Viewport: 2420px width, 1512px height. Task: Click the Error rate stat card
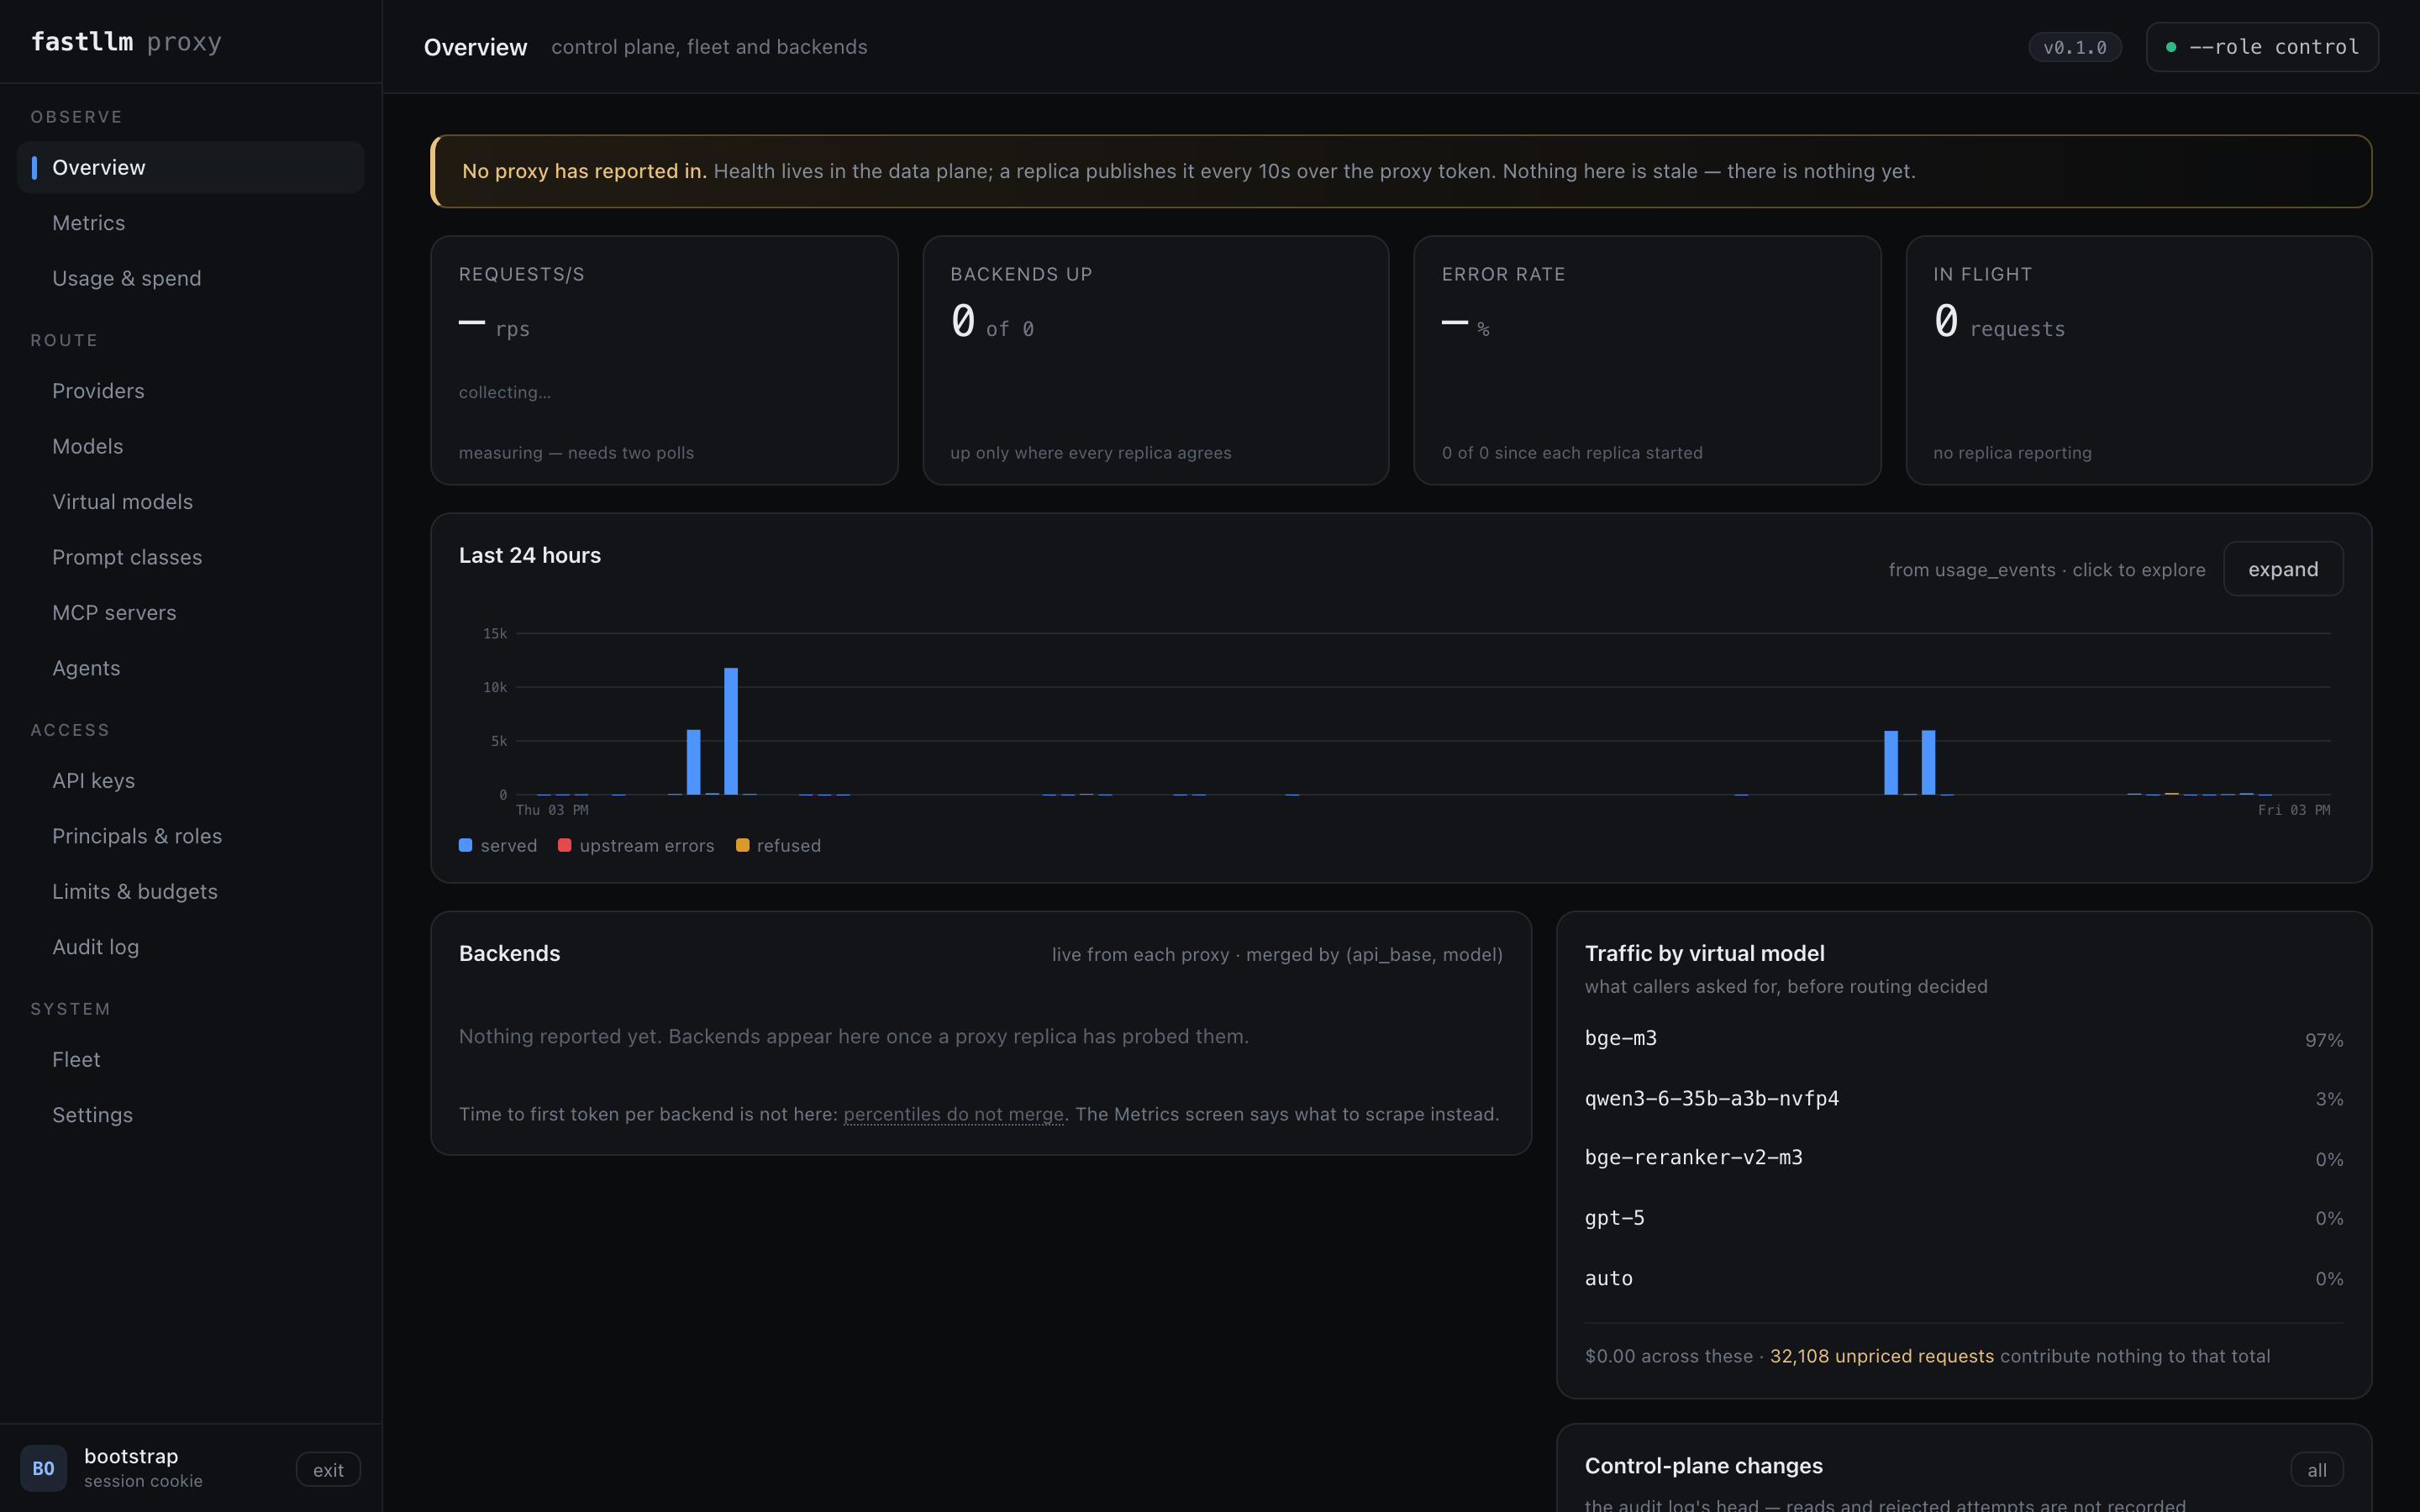pyautogui.click(x=1647, y=360)
